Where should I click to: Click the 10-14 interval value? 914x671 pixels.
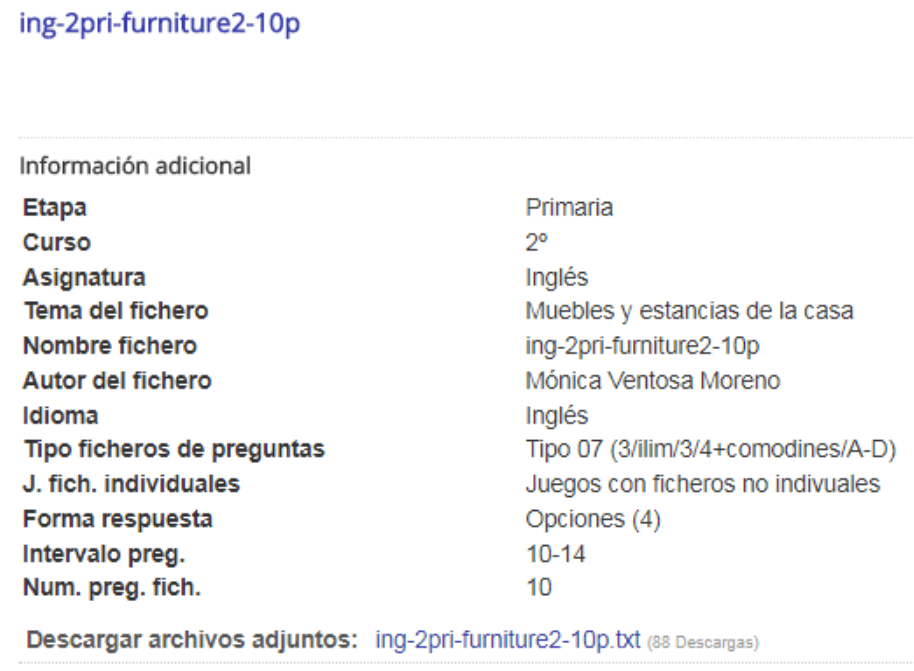(556, 553)
